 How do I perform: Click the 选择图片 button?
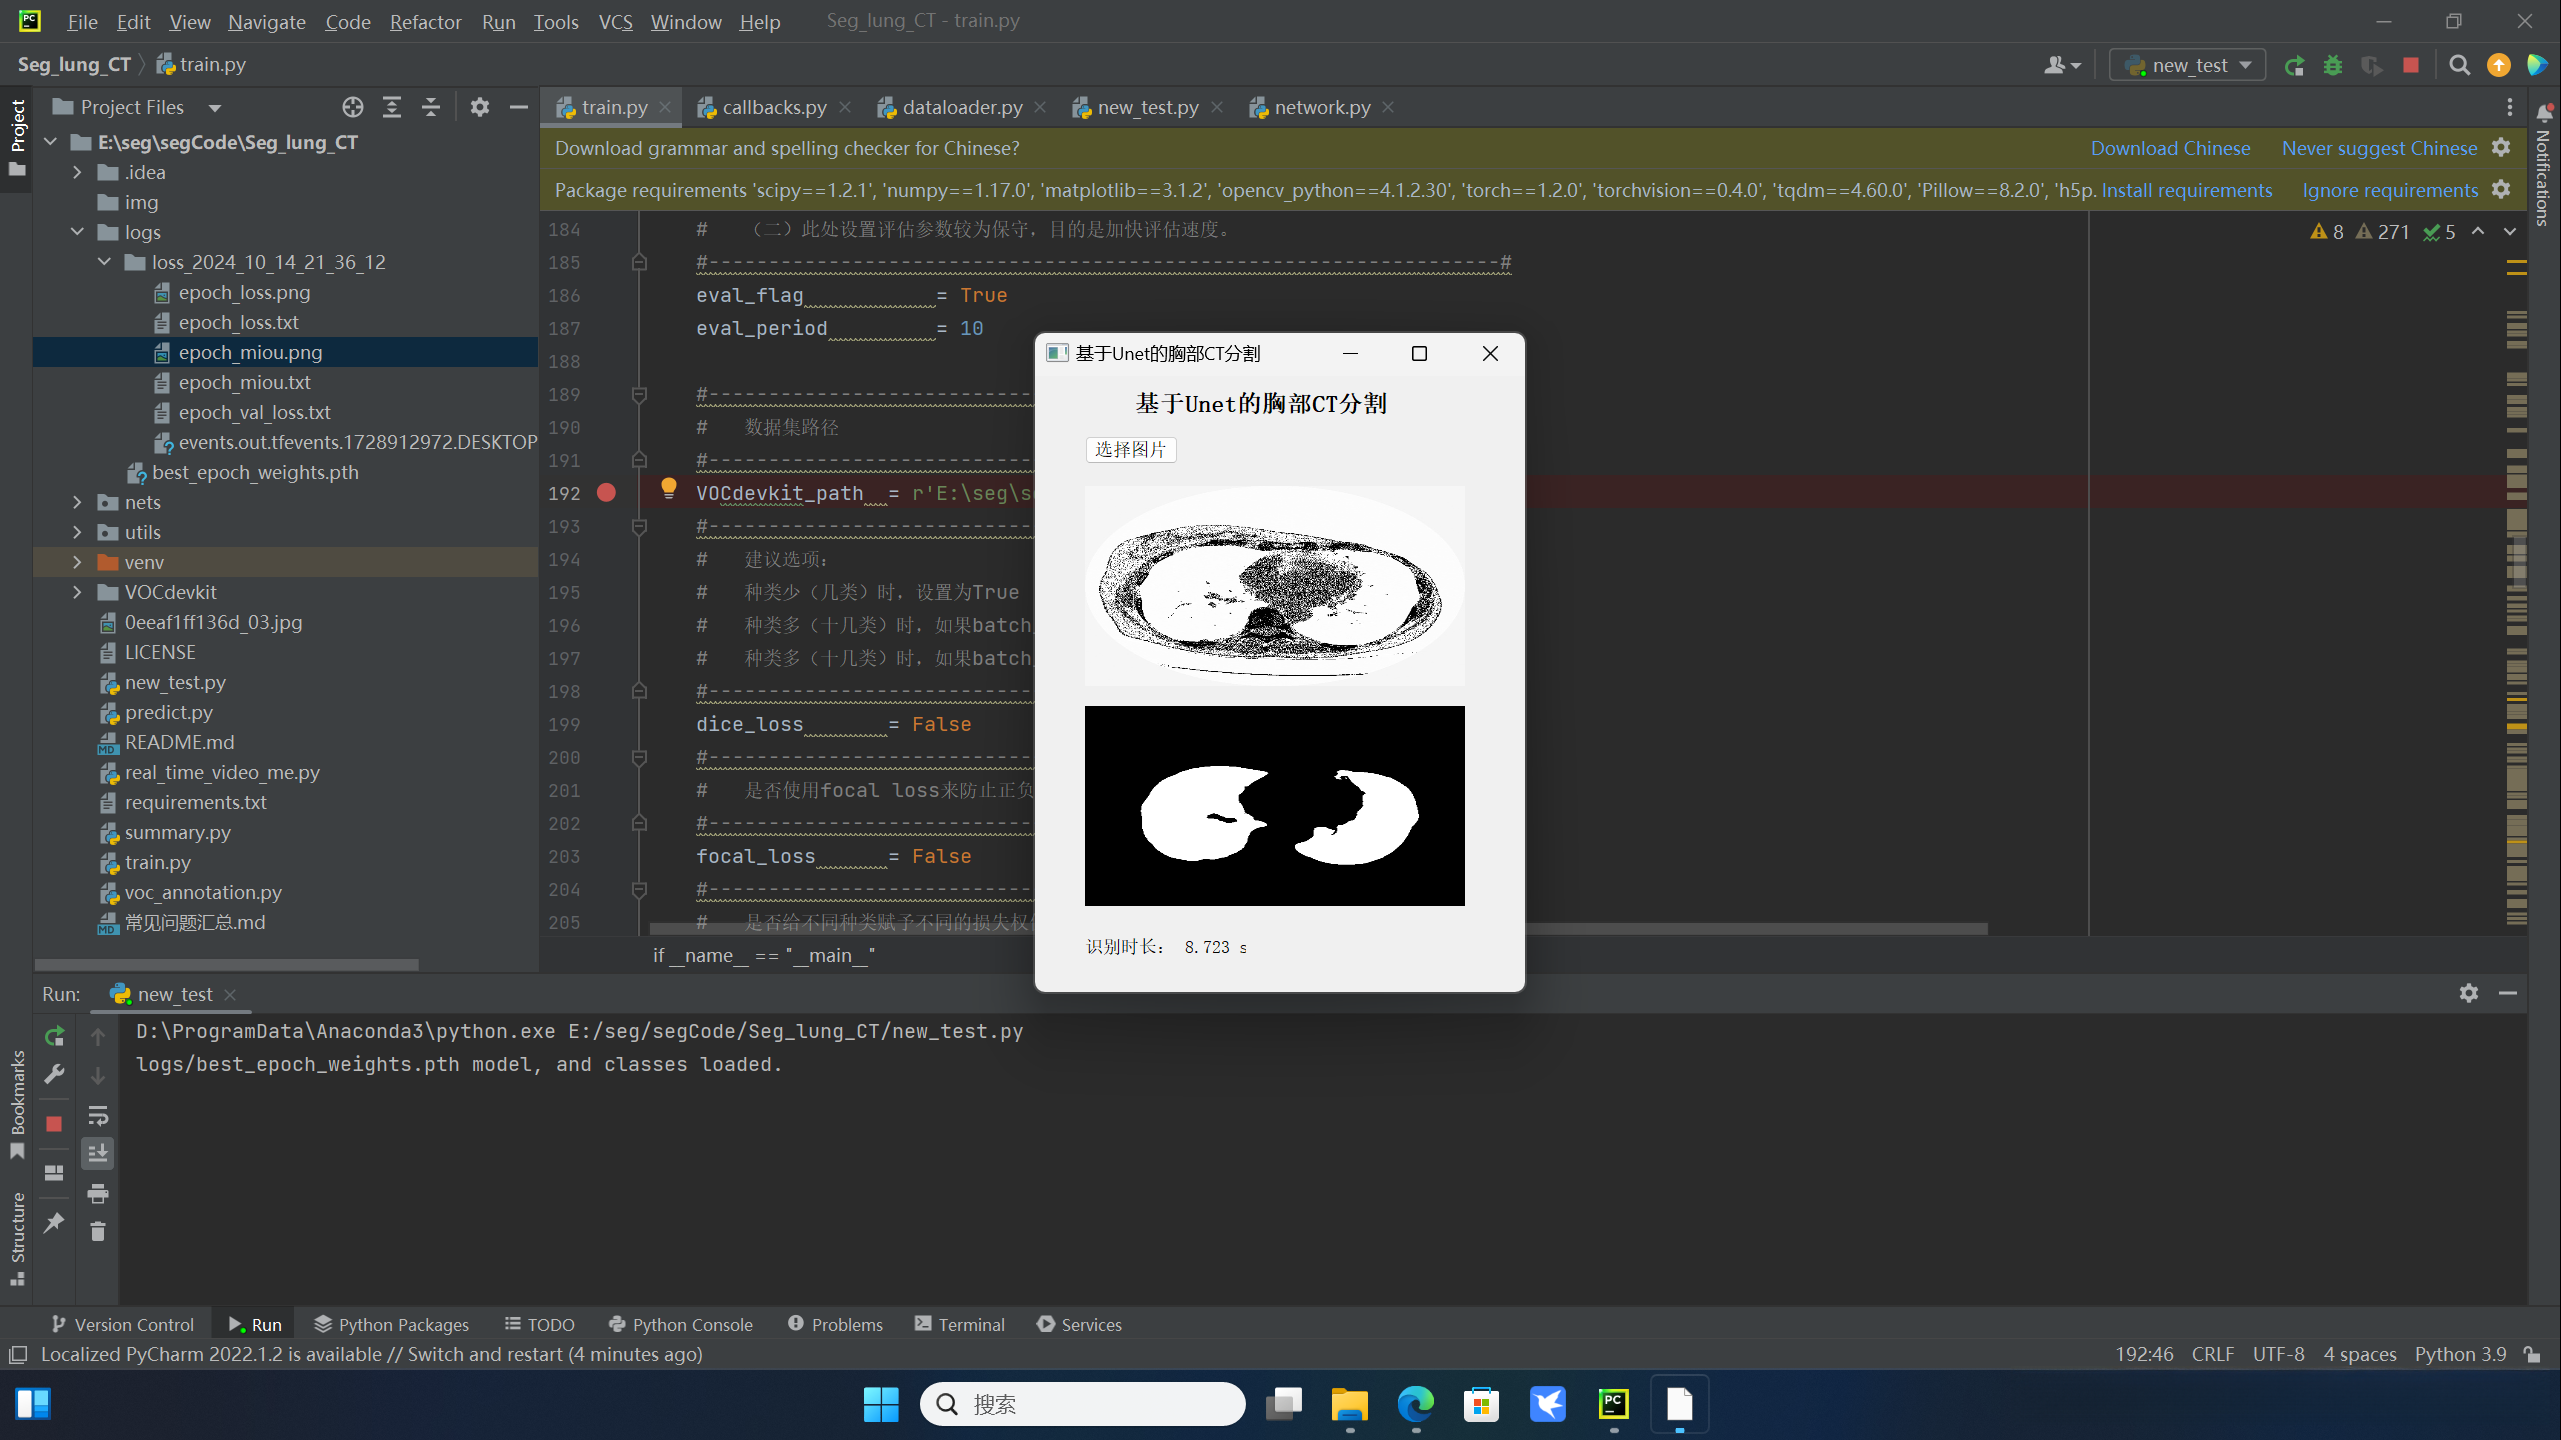(1130, 450)
